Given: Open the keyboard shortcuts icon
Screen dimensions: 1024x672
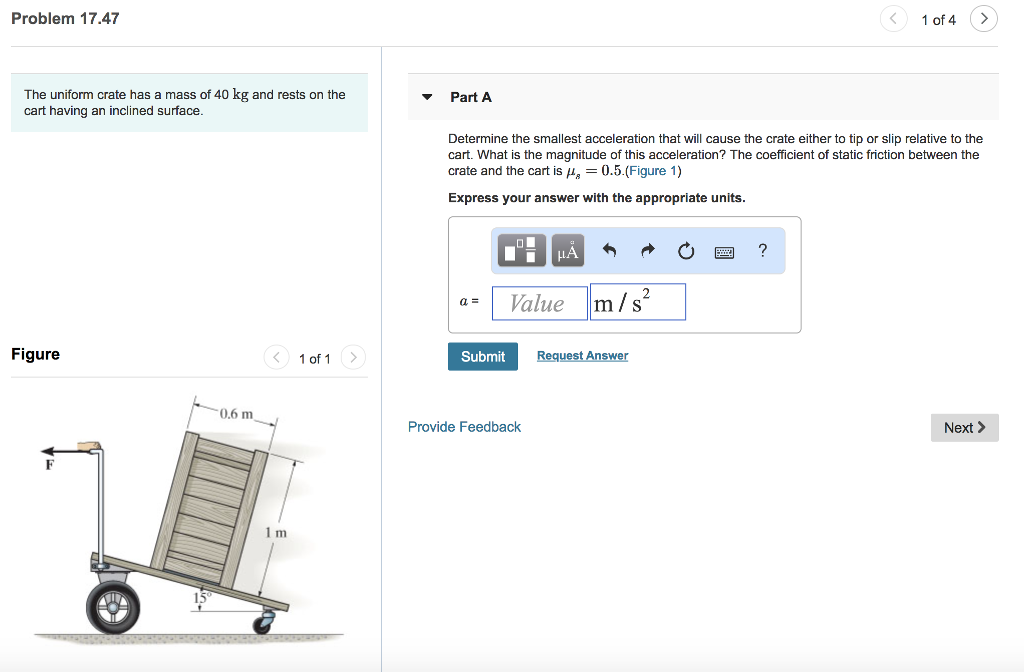Looking at the screenshot, I should [725, 250].
